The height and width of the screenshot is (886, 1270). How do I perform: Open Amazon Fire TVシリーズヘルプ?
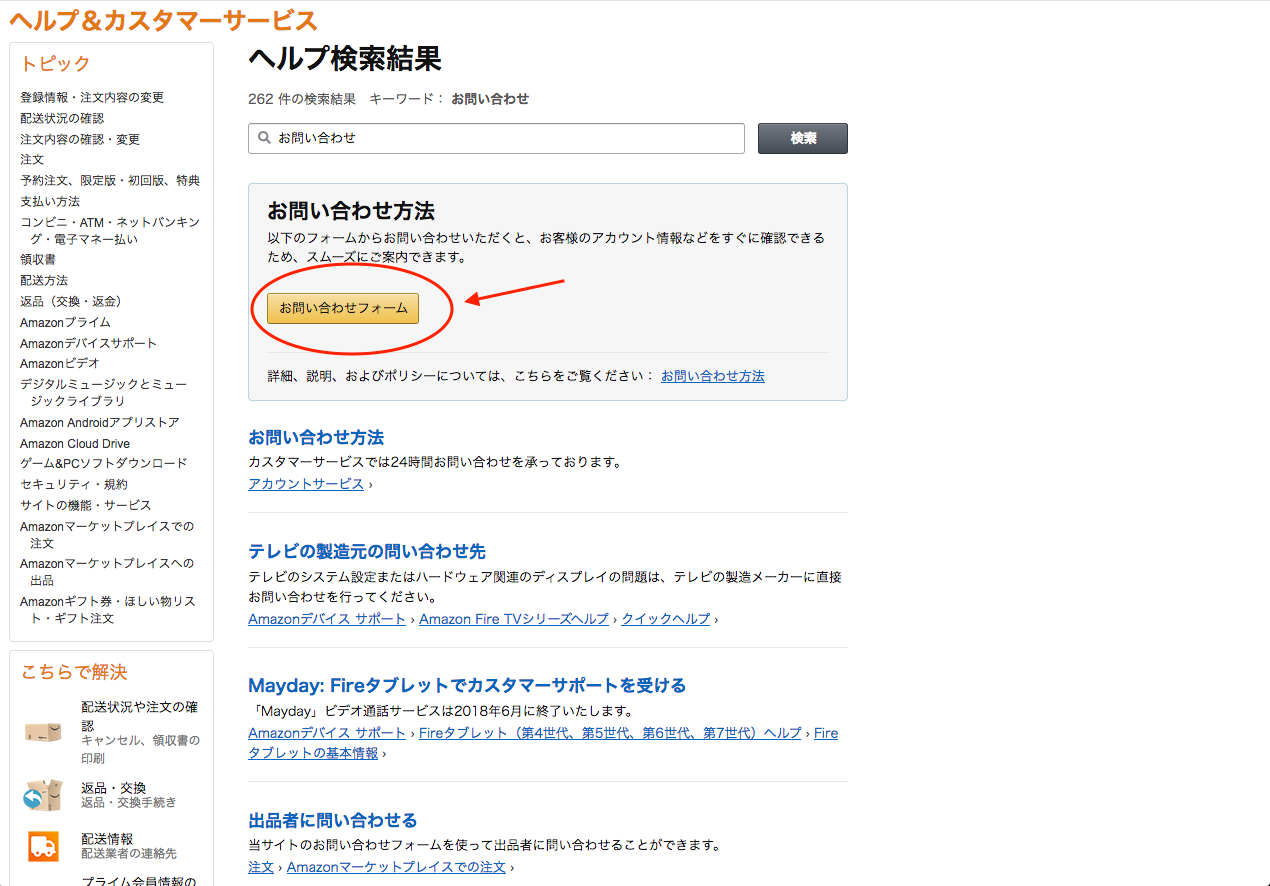pyautogui.click(x=512, y=618)
